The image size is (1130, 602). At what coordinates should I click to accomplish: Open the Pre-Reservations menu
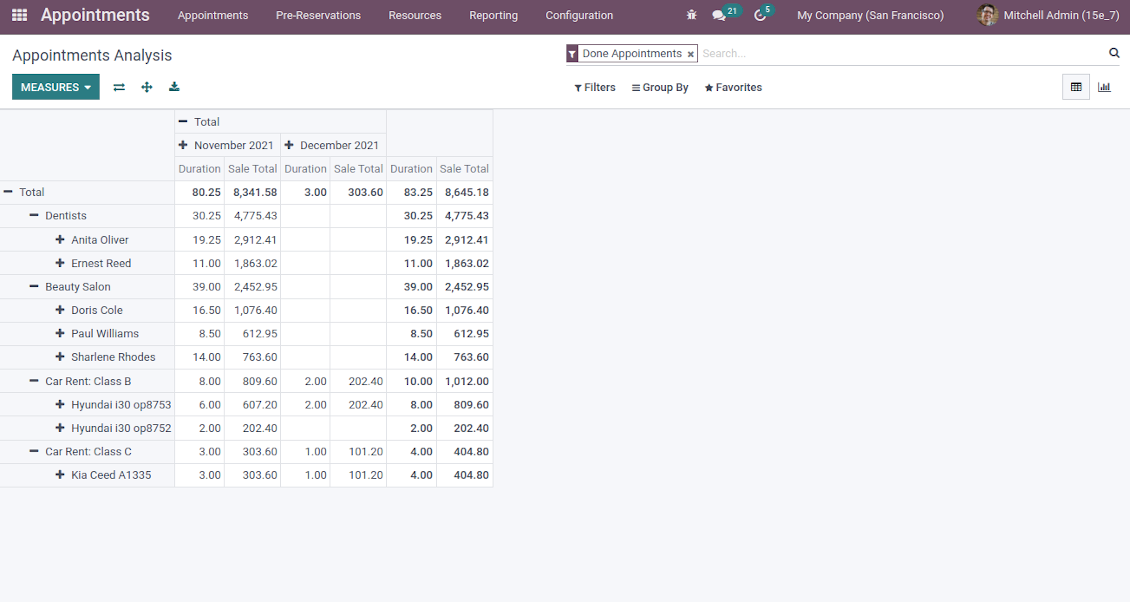[318, 15]
